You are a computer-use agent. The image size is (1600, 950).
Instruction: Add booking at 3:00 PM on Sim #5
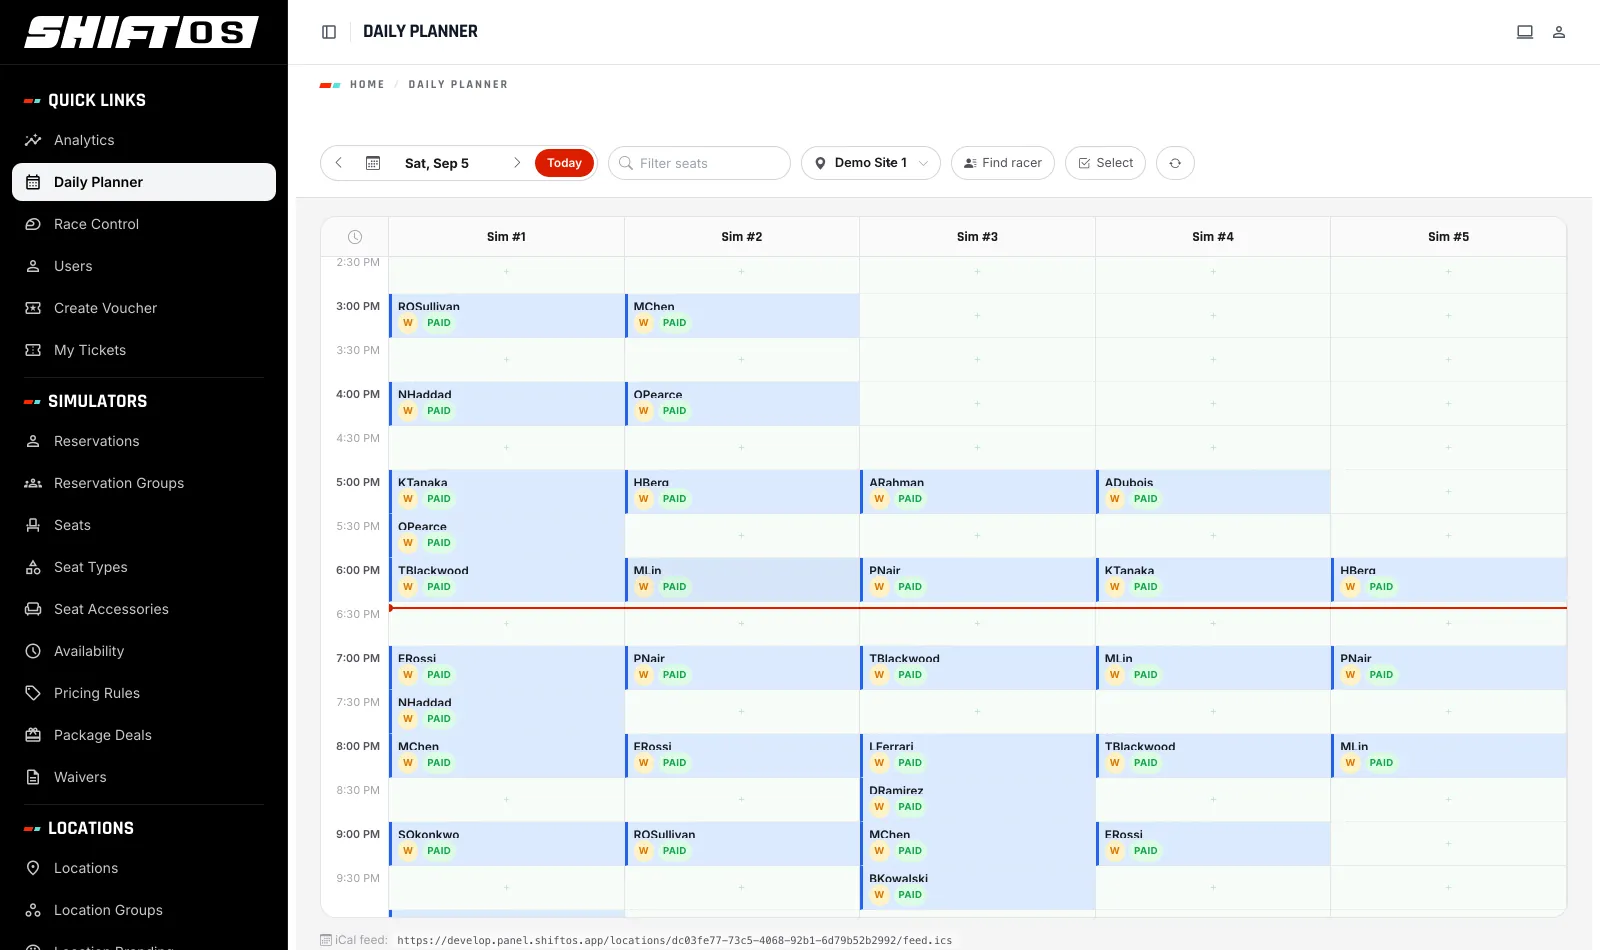(x=1448, y=315)
